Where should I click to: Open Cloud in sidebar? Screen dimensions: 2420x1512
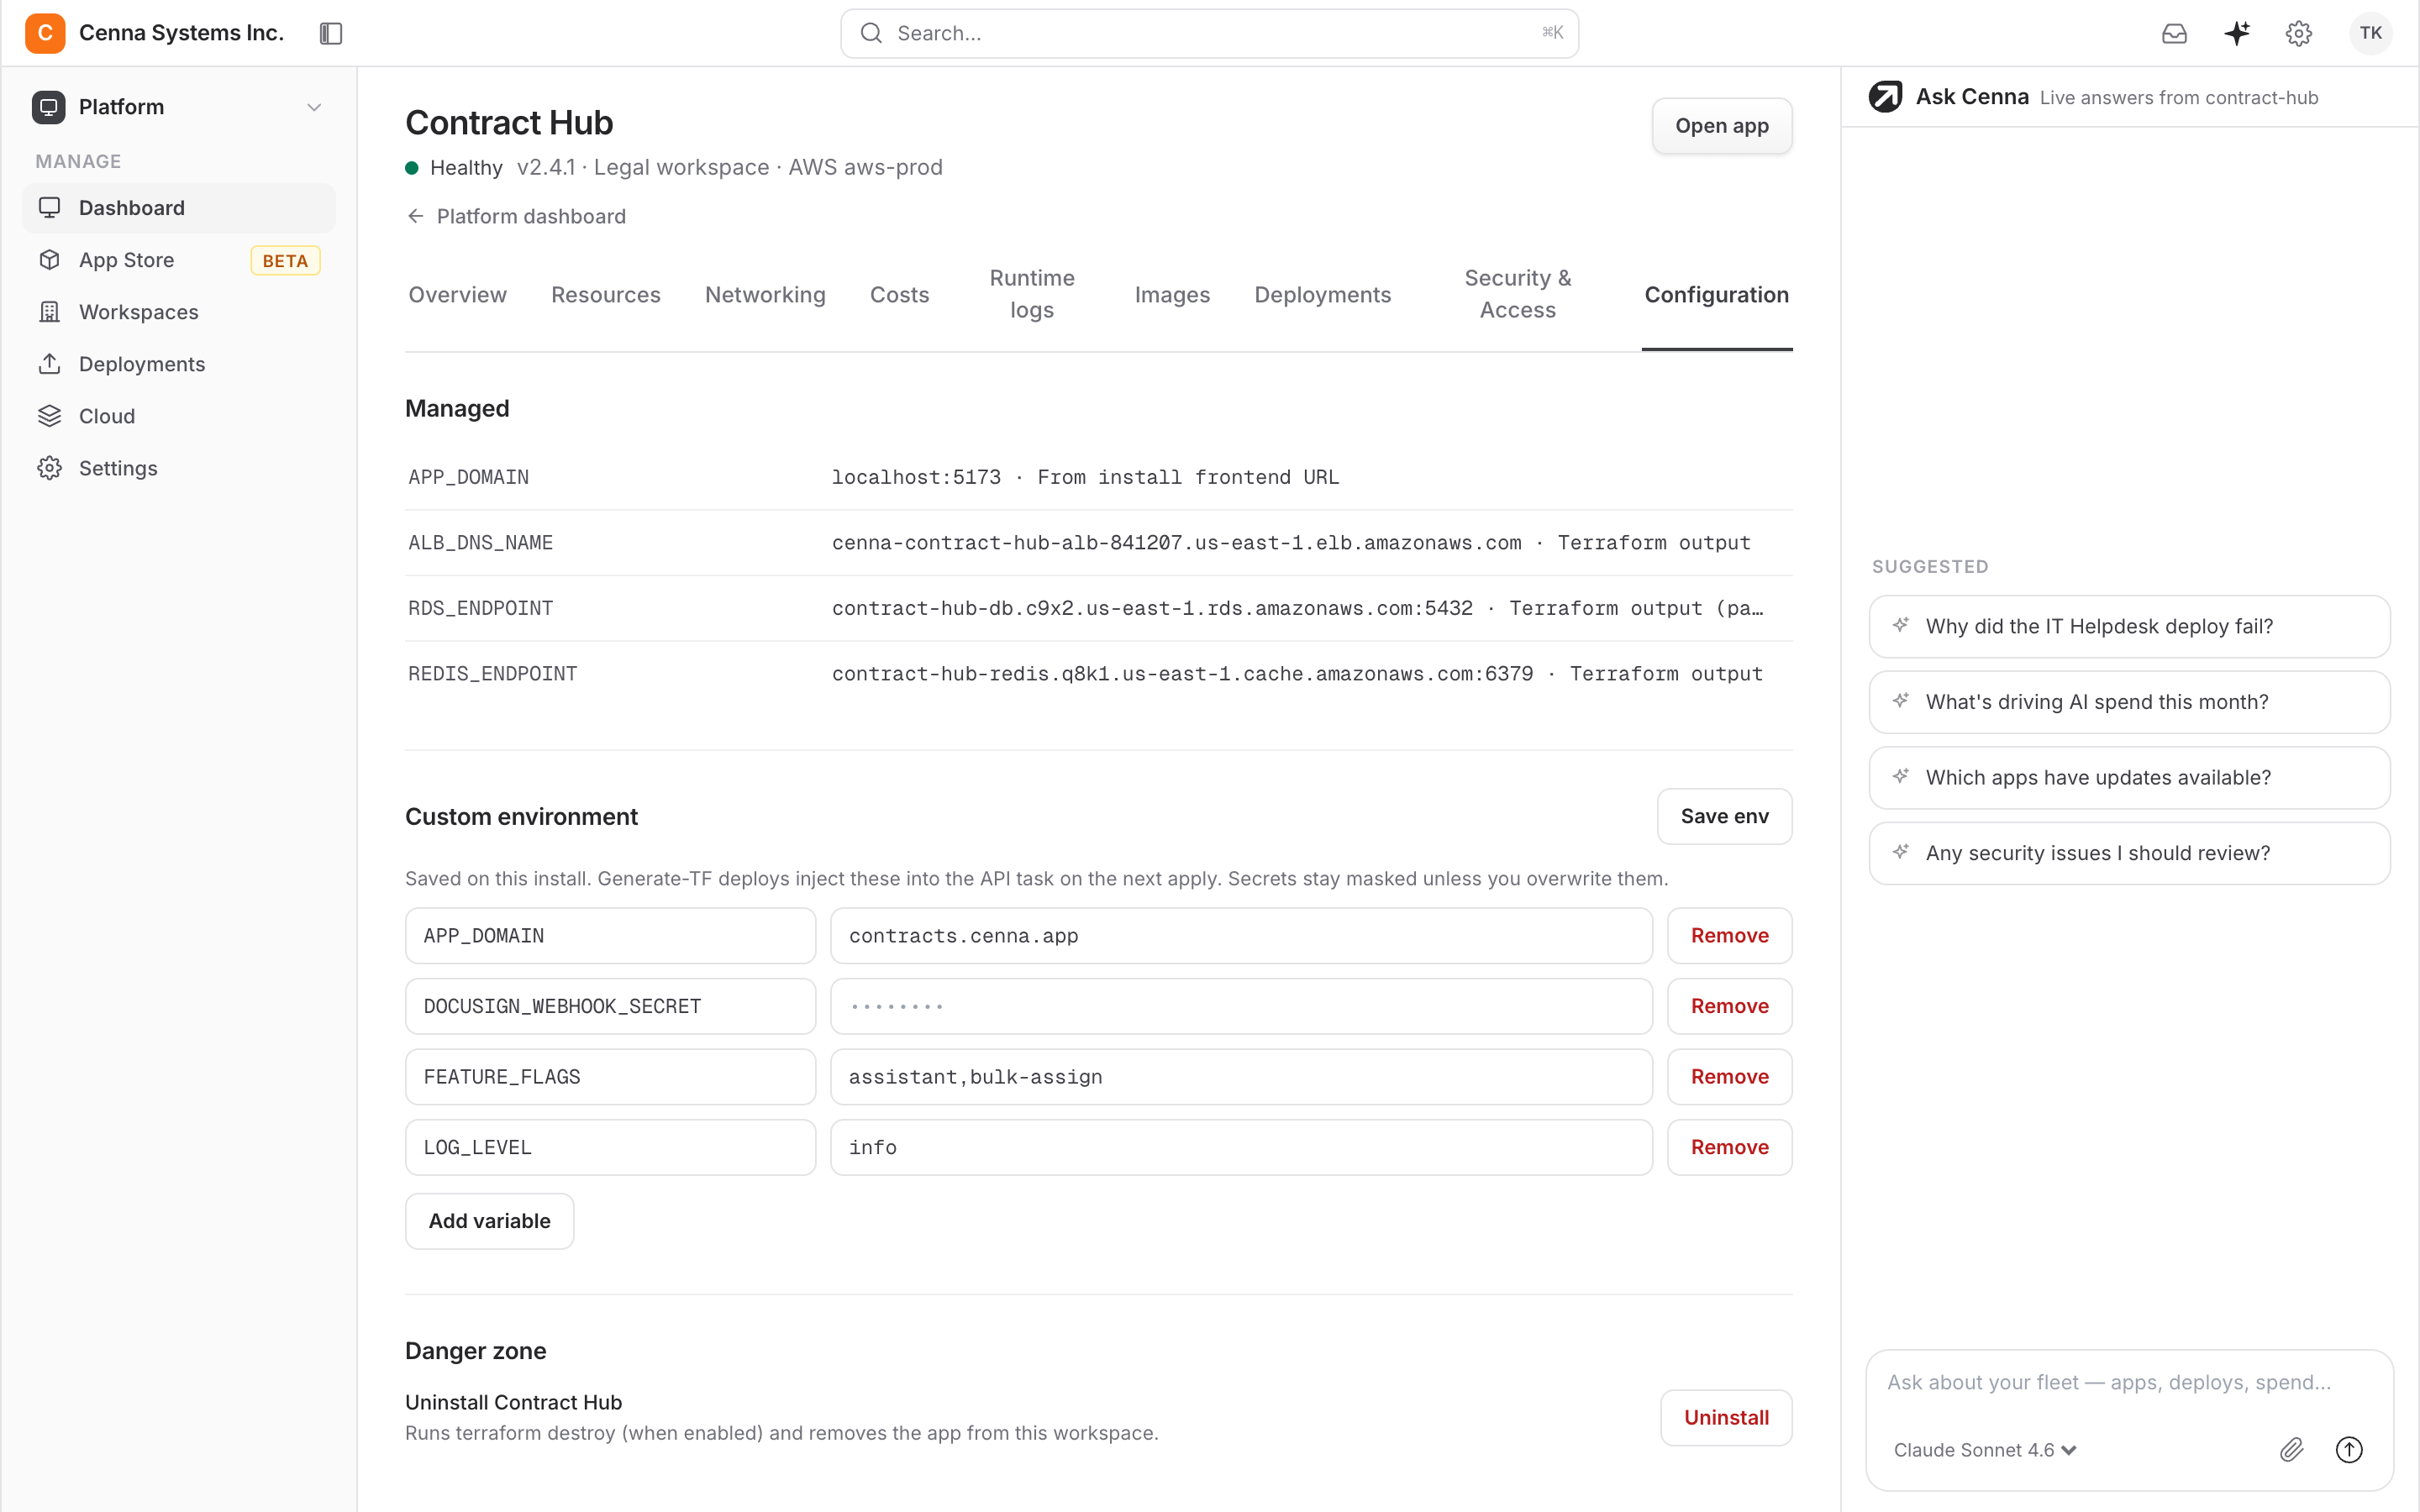point(179,416)
